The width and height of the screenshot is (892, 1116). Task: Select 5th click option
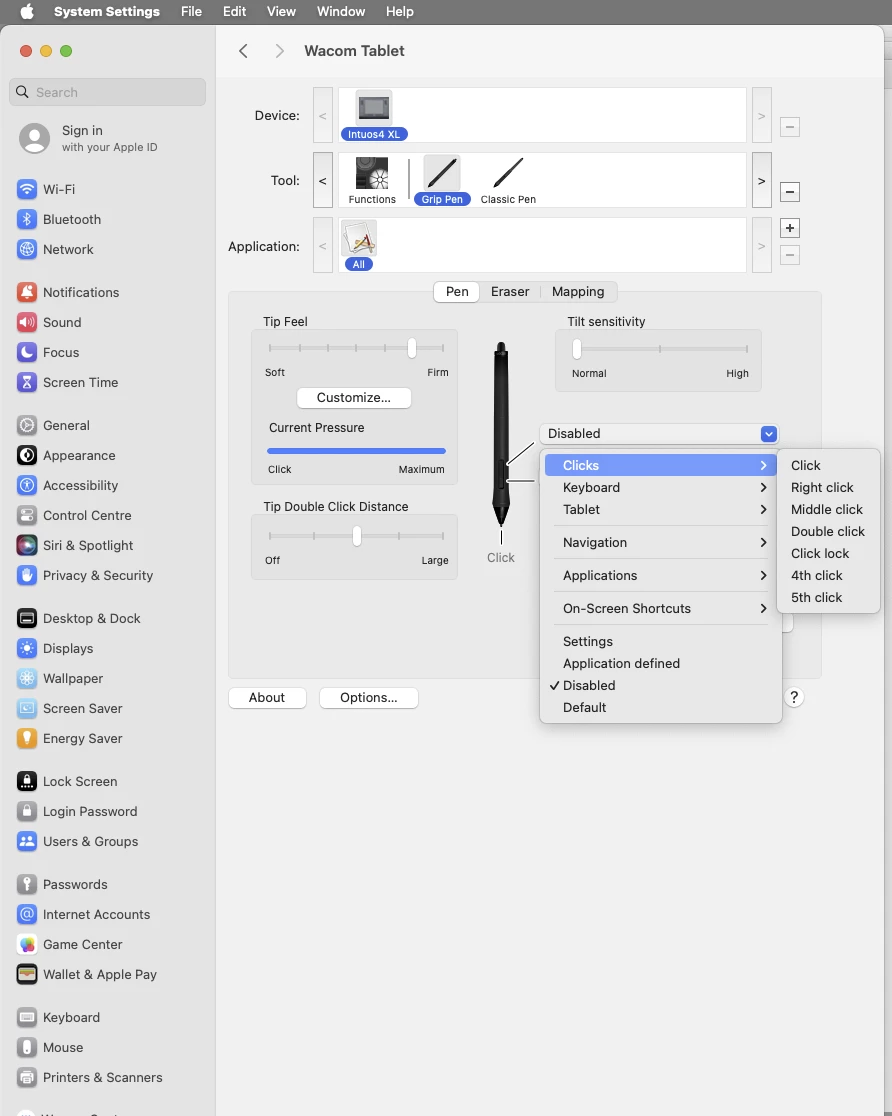tap(817, 598)
